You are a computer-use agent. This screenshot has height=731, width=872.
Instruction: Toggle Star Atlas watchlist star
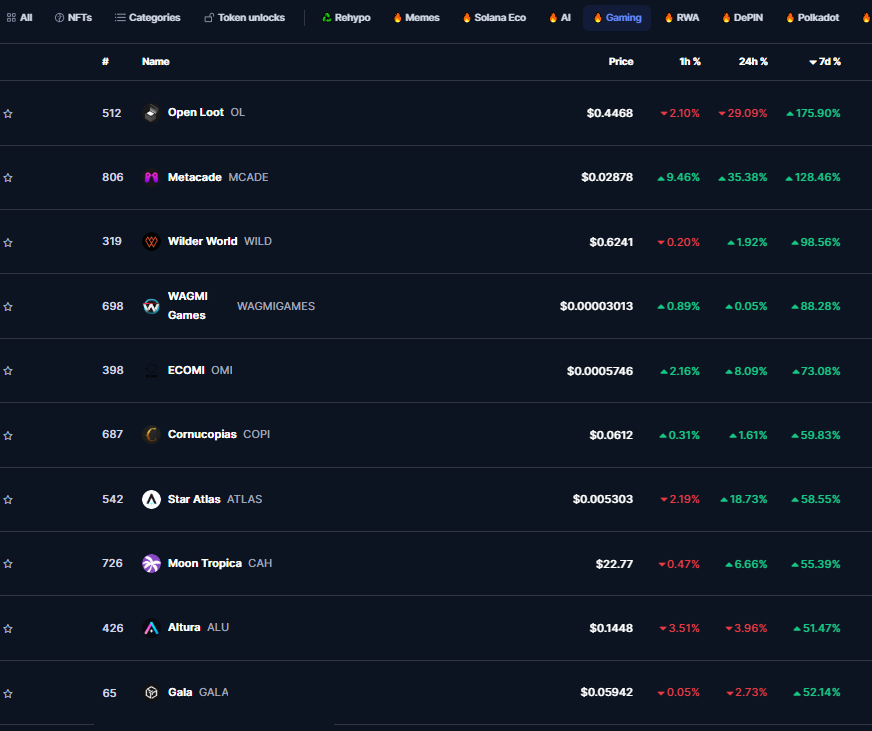point(8,500)
